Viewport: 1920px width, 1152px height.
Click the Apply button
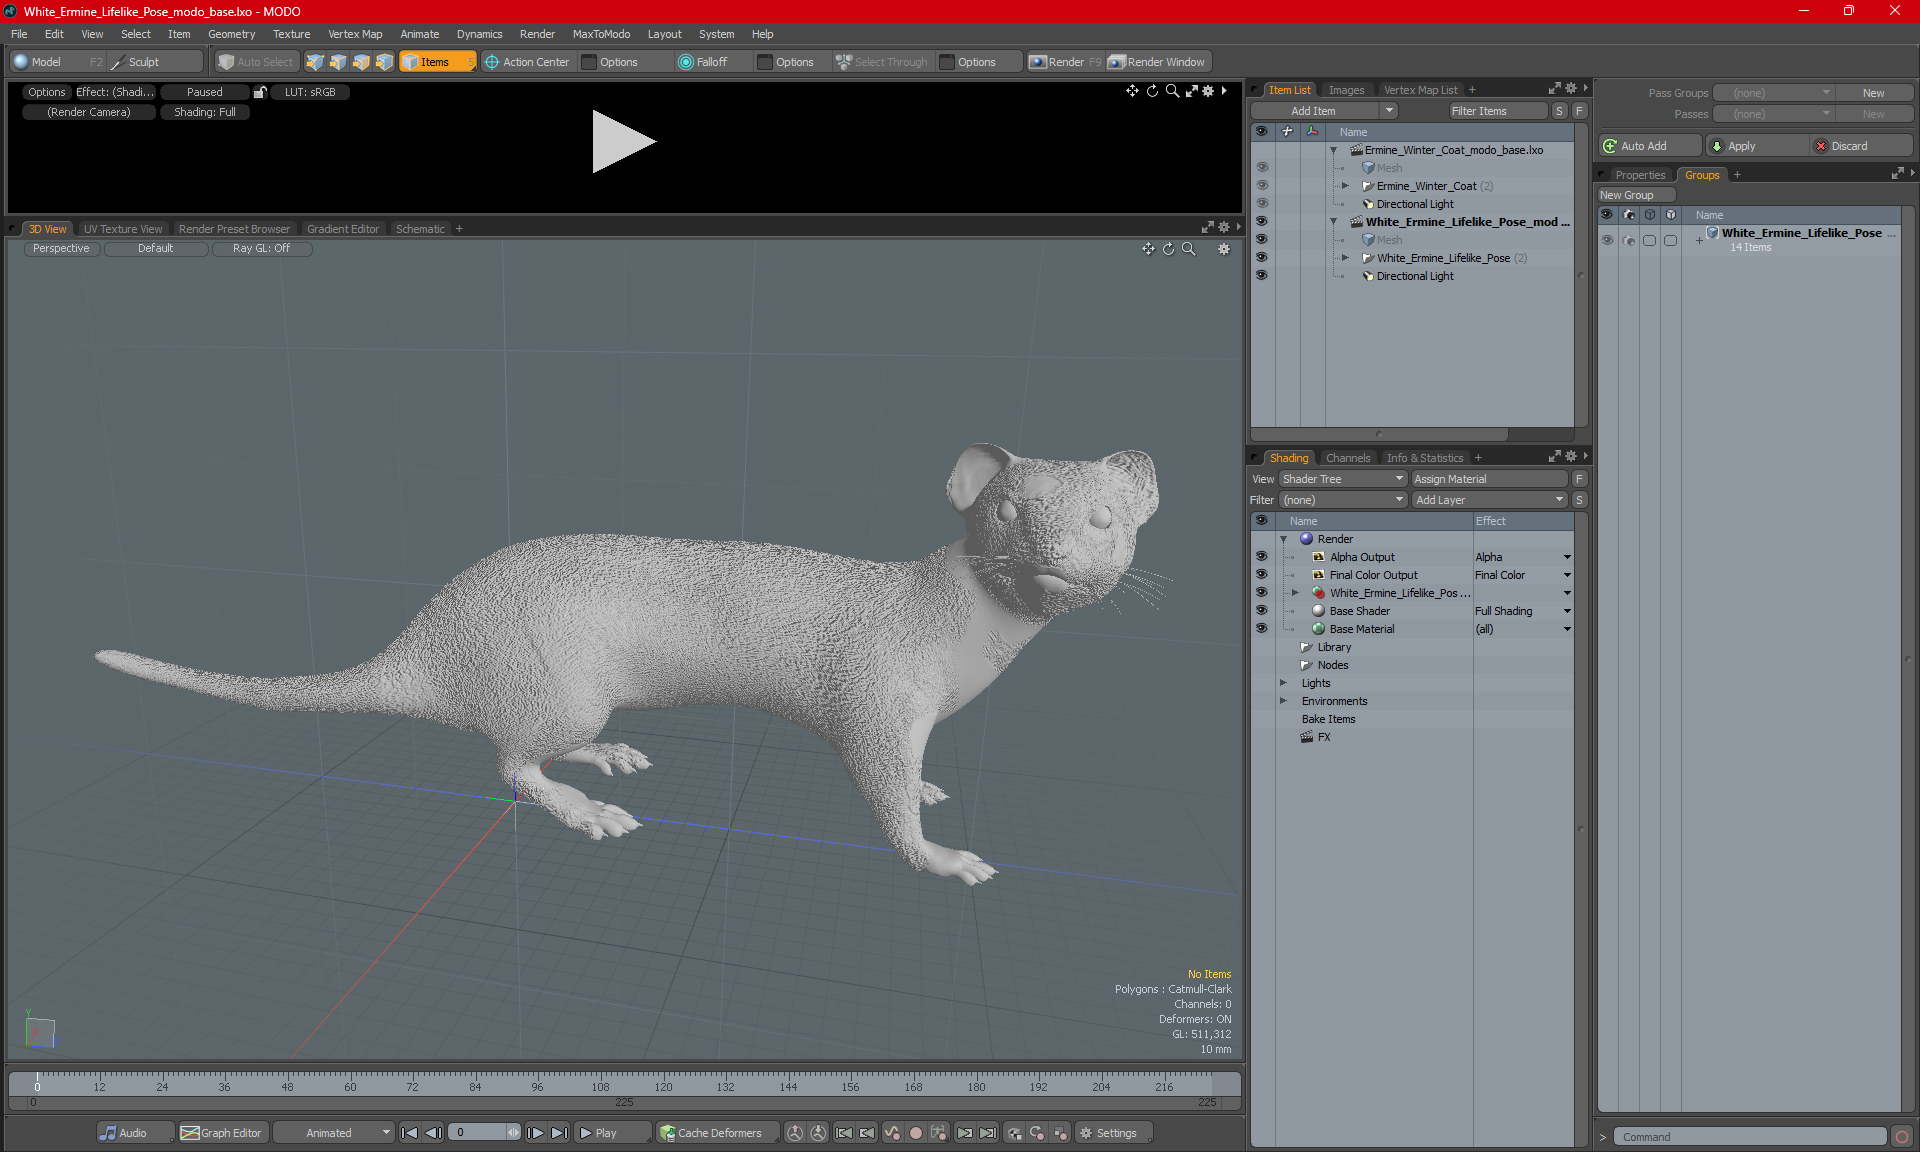click(x=1755, y=146)
